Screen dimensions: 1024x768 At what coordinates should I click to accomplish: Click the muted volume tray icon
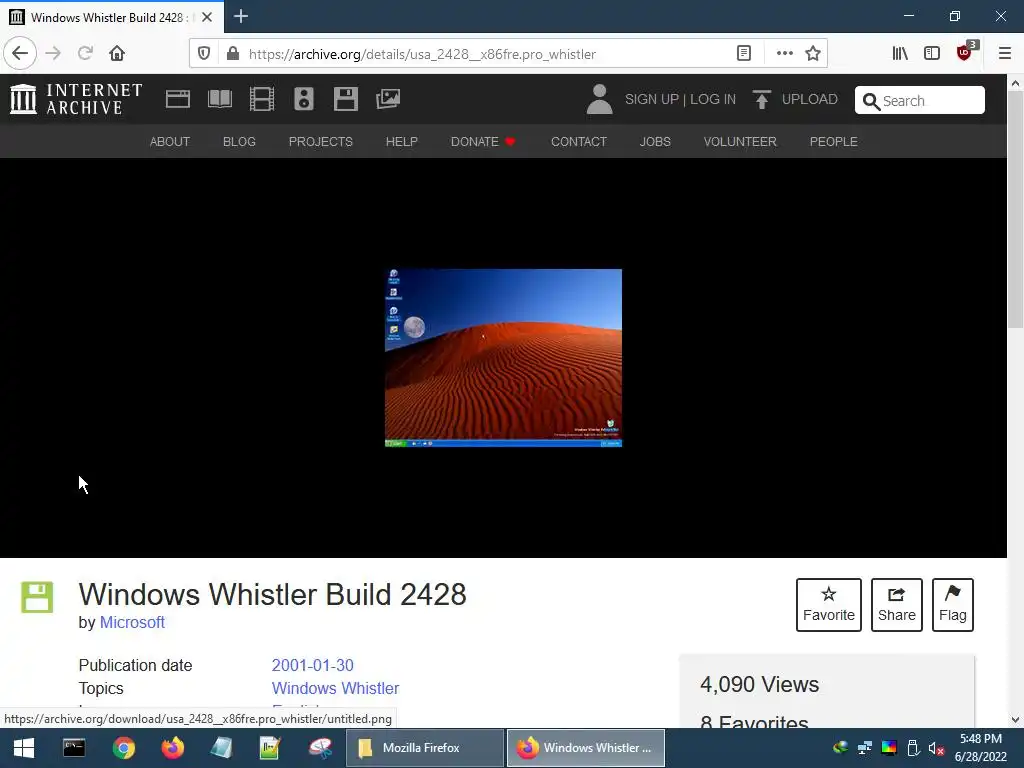click(x=936, y=748)
